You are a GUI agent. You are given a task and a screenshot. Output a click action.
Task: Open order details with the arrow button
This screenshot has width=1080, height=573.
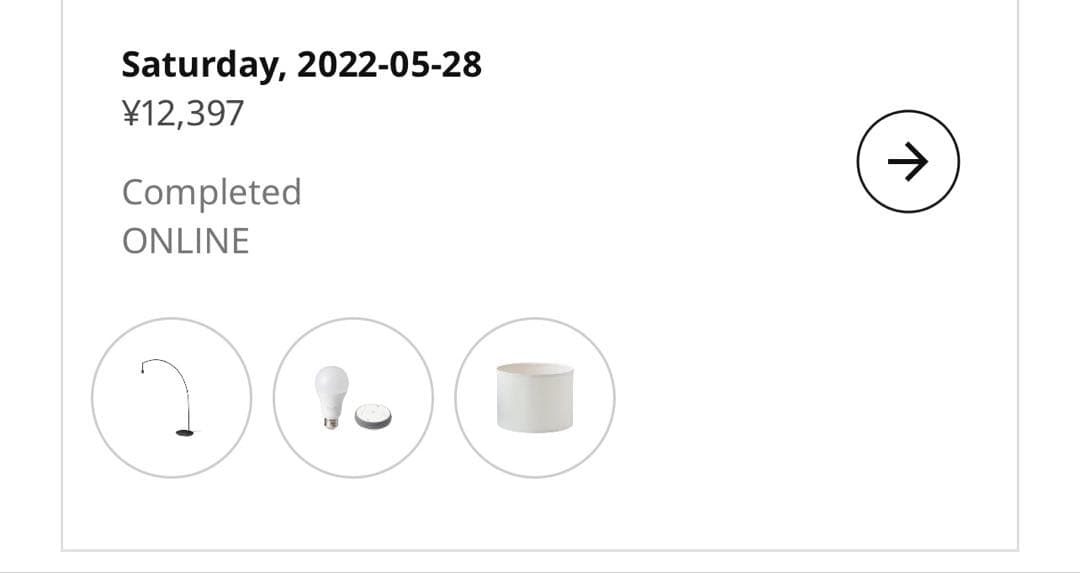[908, 161]
